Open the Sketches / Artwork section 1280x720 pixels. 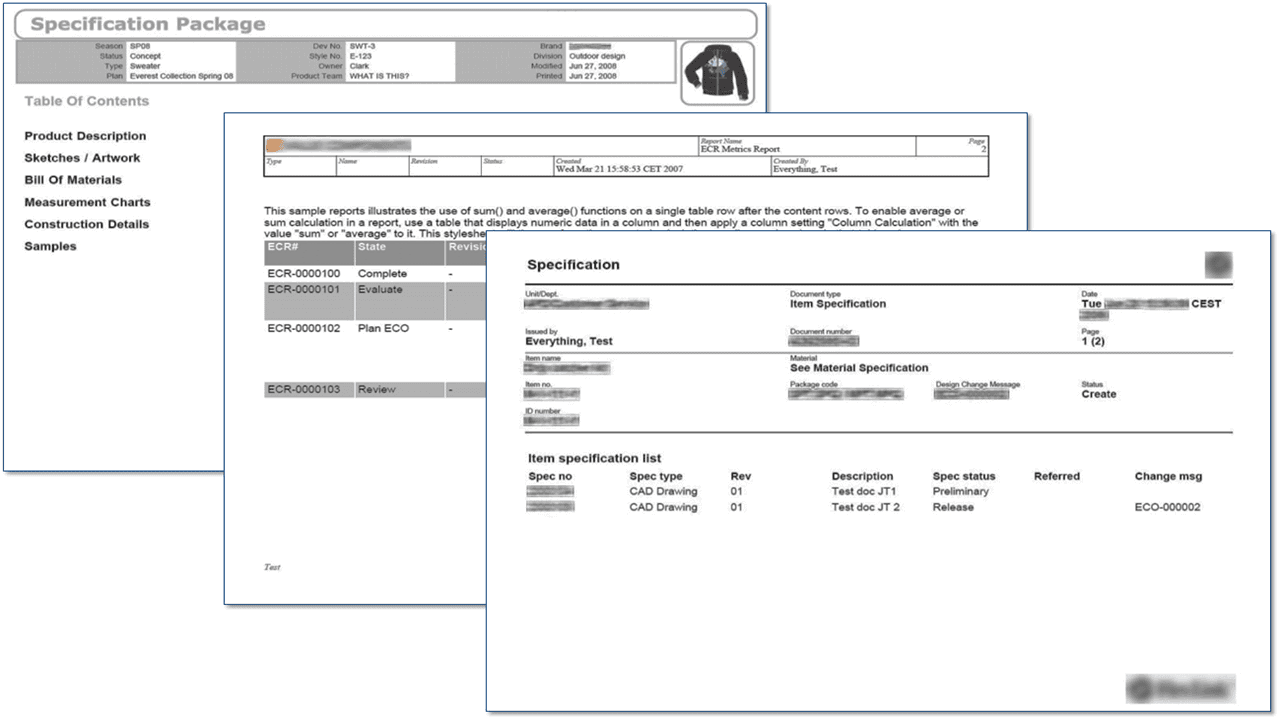pyautogui.click(x=82, y=158)
